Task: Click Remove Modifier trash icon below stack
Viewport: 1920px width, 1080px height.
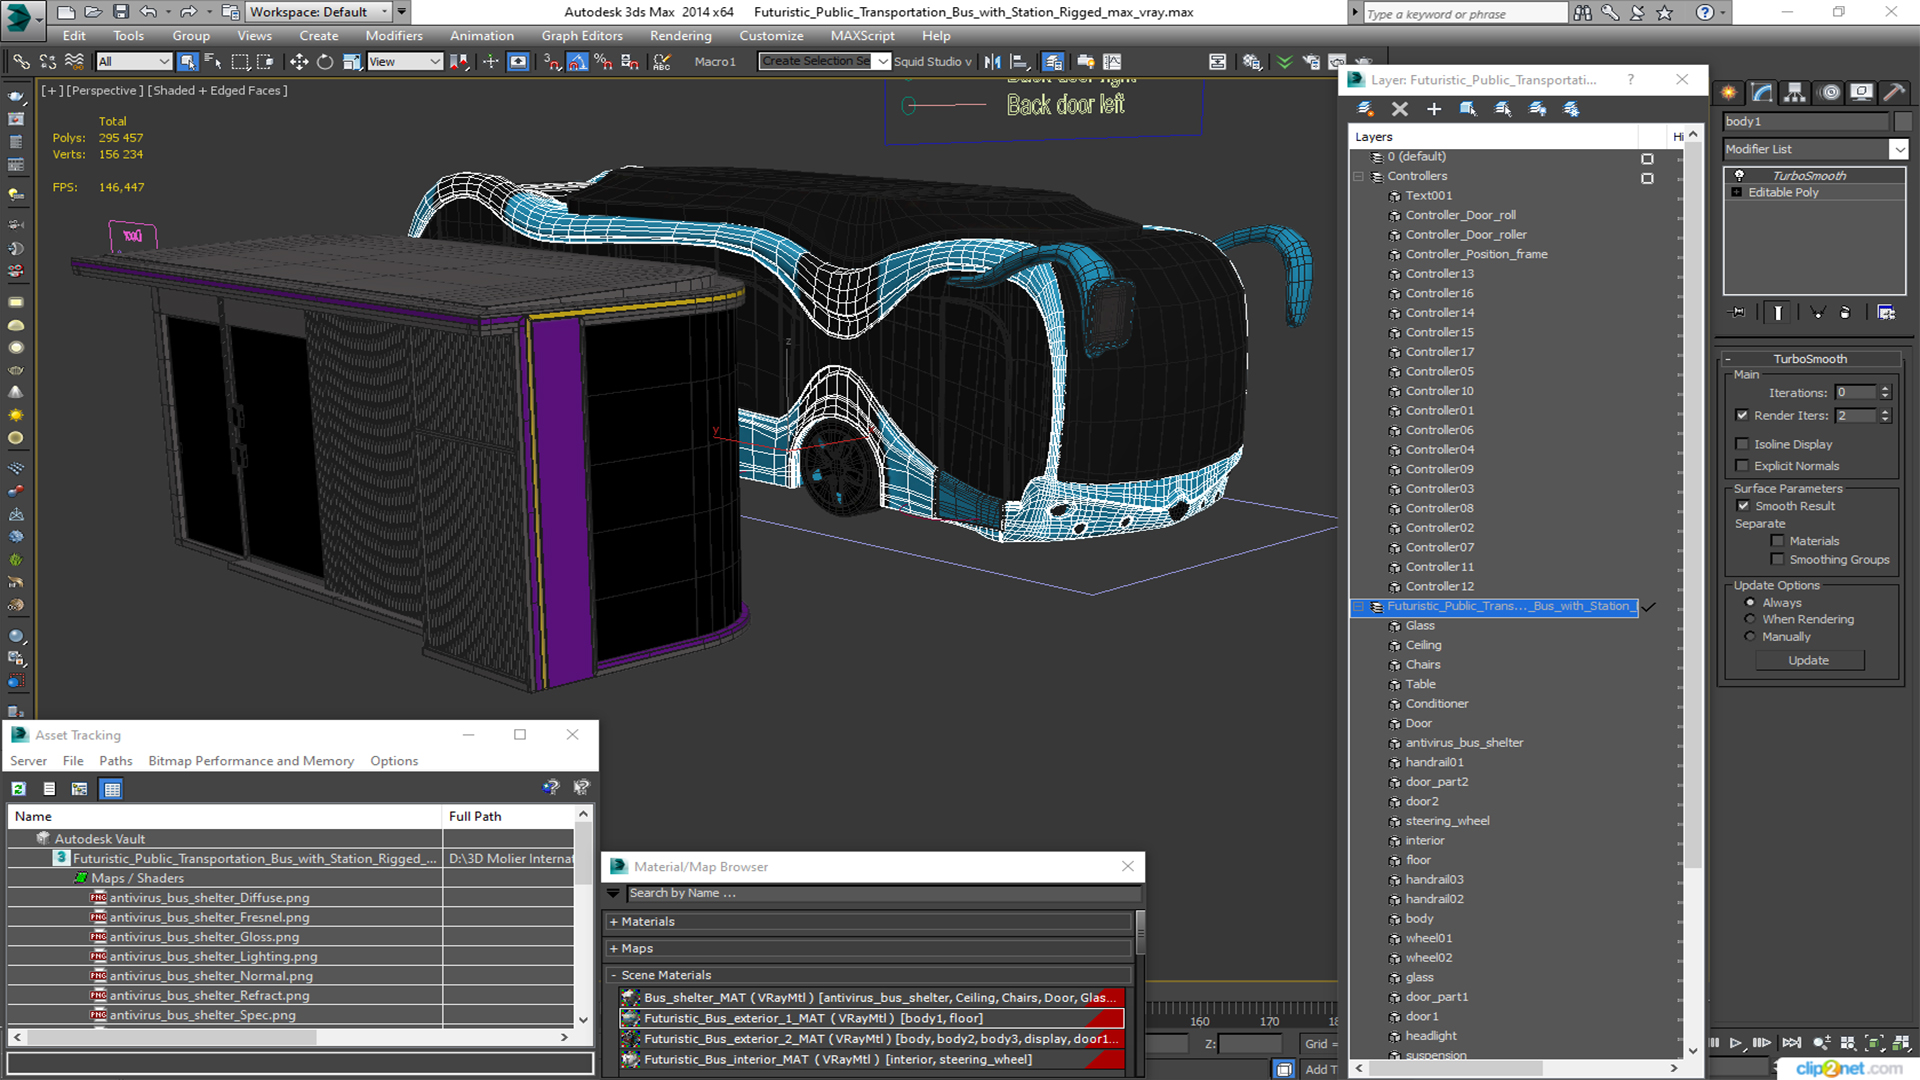Action: 1845,313
